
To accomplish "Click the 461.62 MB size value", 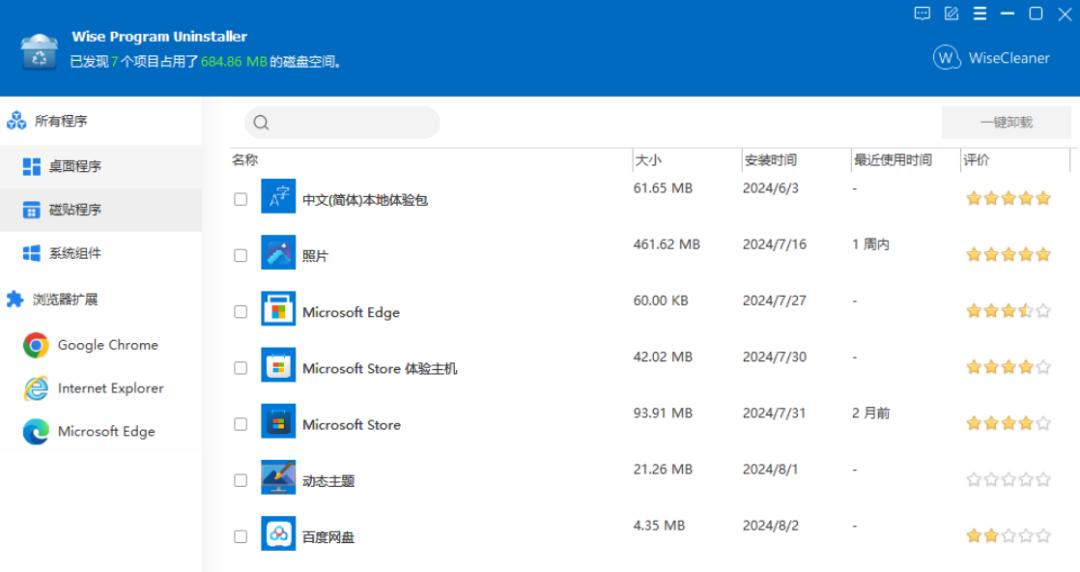I will point(667,245).
